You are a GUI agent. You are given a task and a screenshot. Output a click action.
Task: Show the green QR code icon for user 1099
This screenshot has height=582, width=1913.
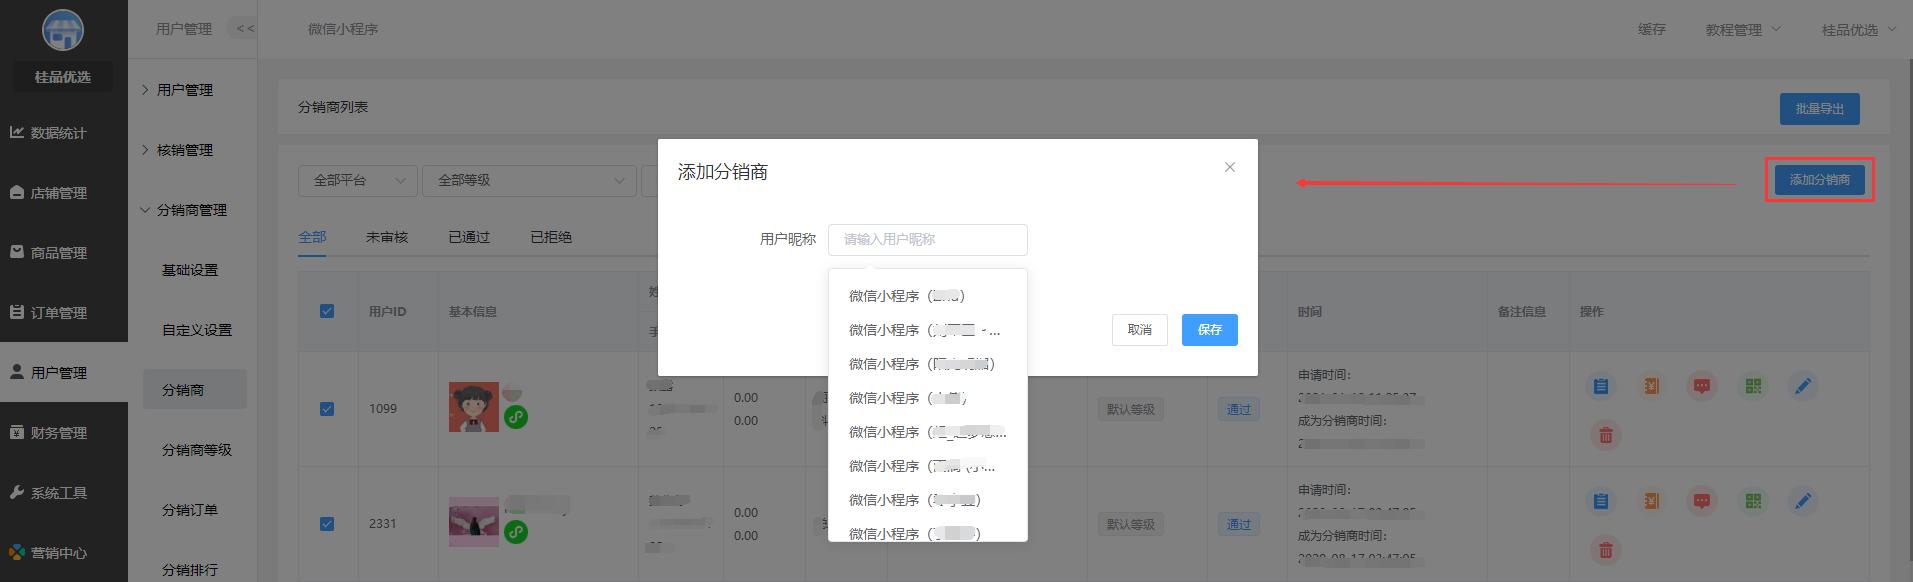pos(1753,386)
